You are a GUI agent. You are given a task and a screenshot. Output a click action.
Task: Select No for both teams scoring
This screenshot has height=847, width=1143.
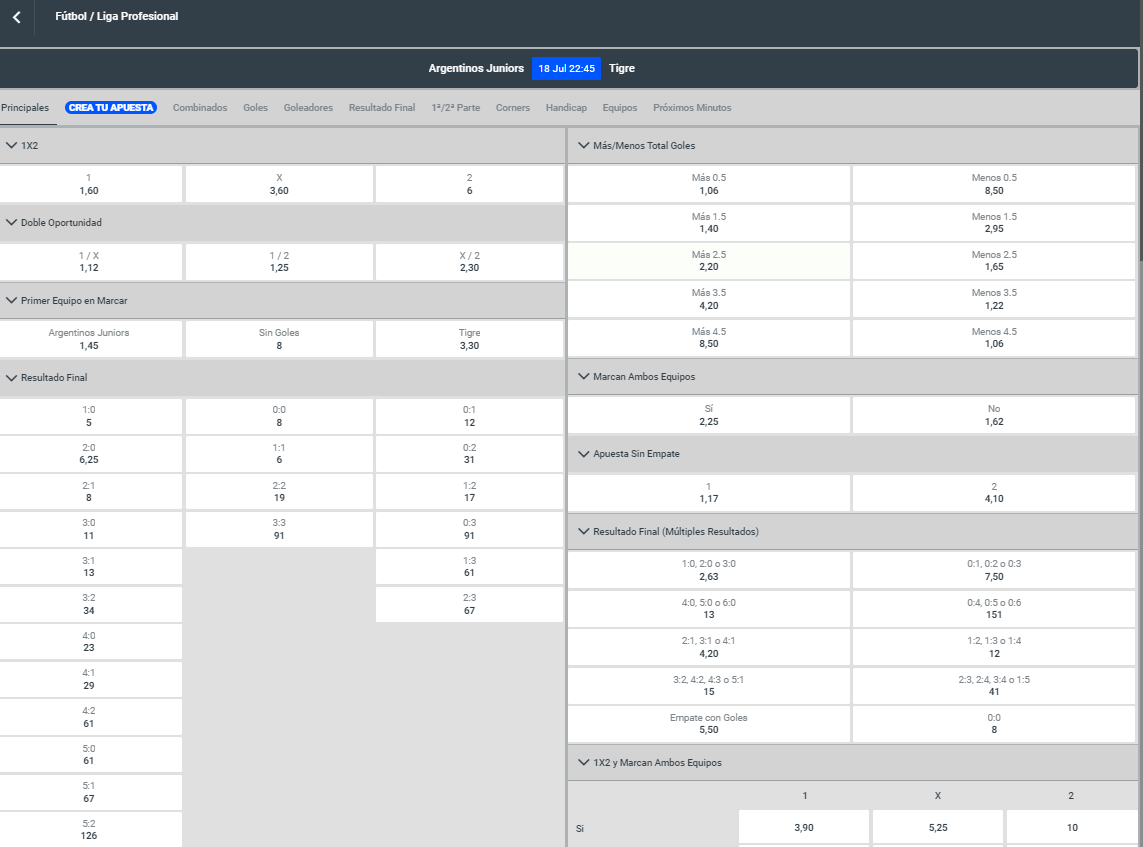(994, 415)
